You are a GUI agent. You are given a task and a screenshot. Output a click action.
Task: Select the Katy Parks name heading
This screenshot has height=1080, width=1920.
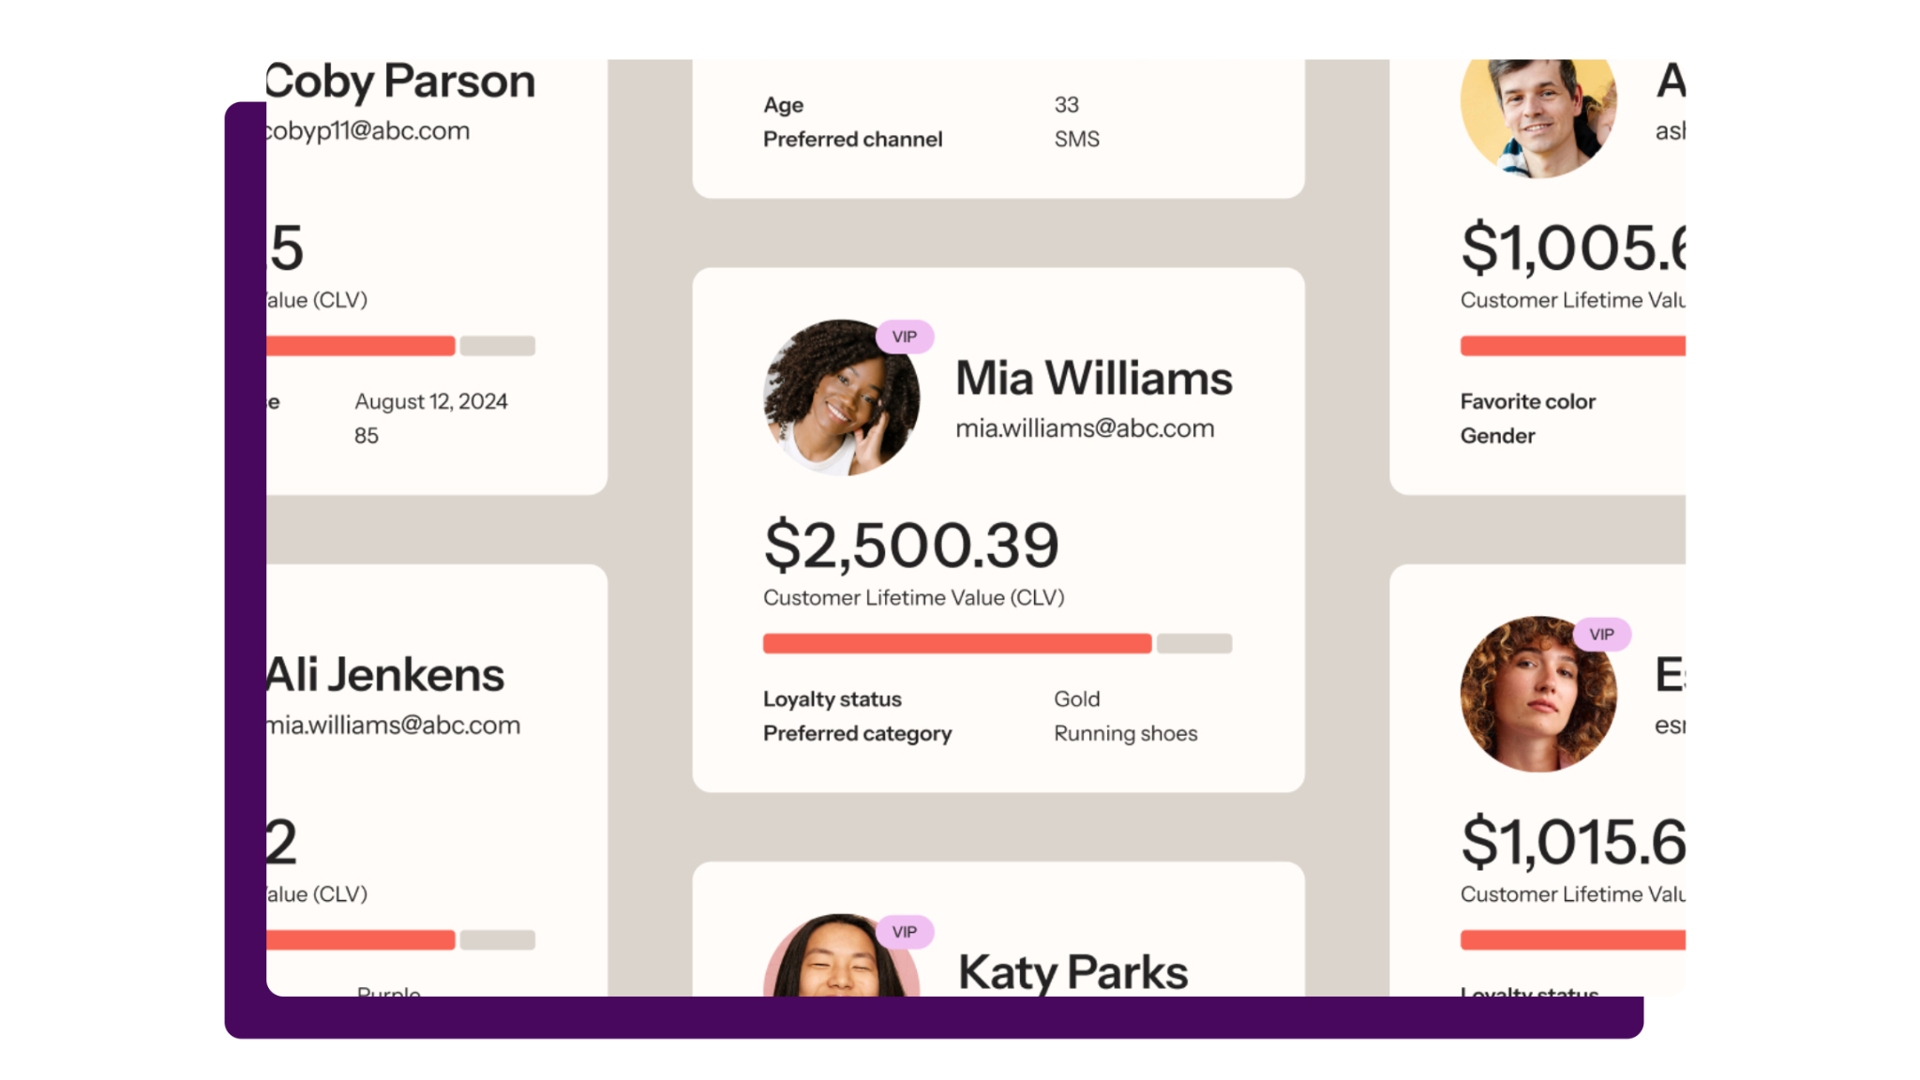click(x=1072, y=972)
